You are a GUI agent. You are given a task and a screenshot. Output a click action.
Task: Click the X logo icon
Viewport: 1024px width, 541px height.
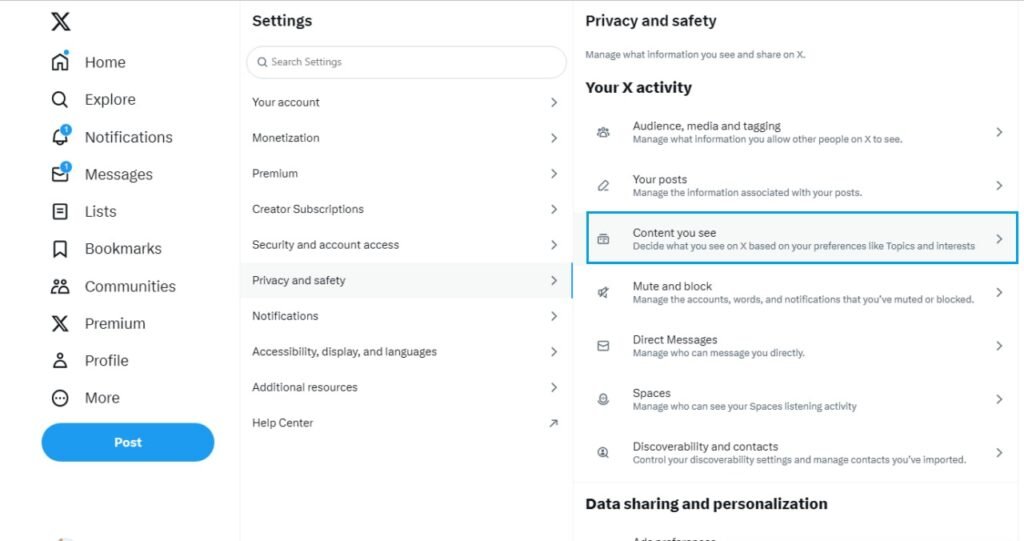[x=60, y=22]
